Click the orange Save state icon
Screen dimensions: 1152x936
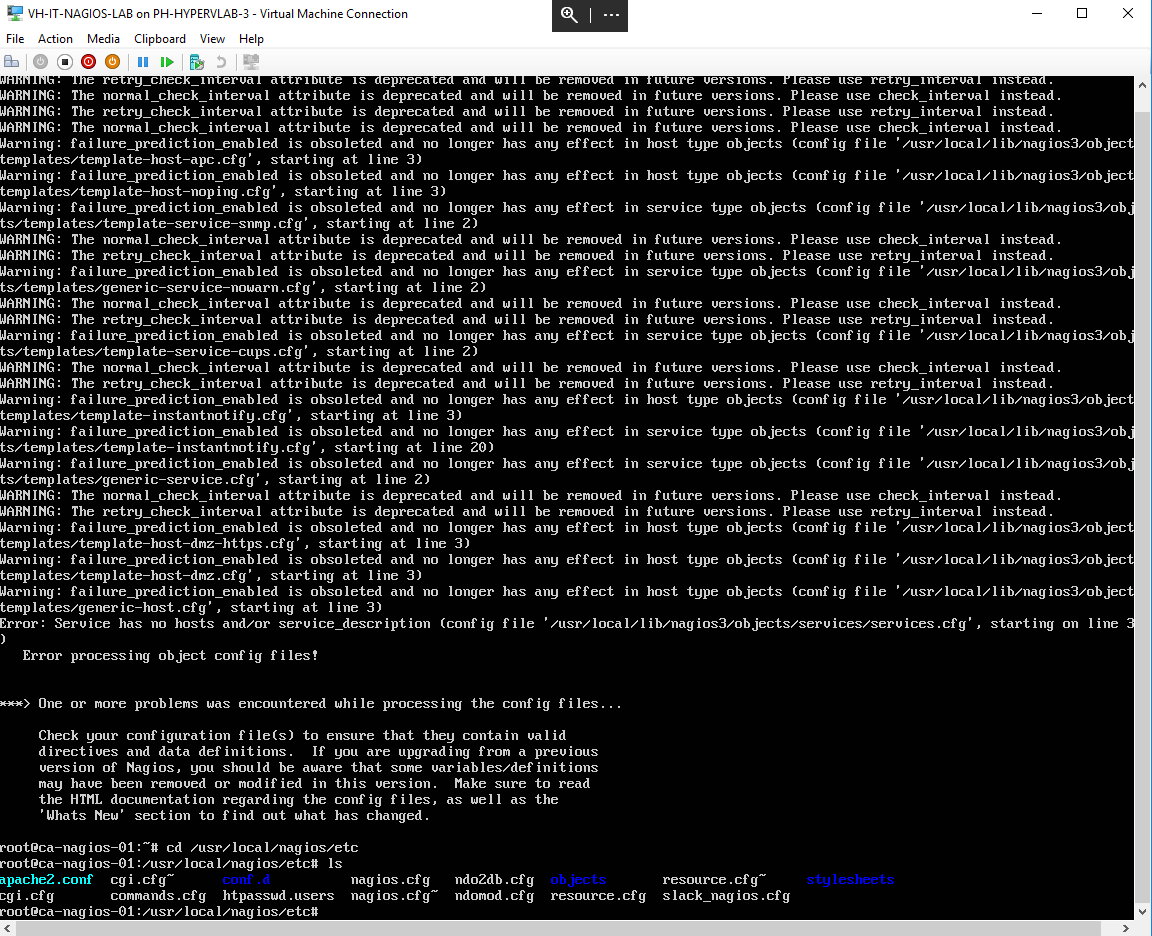pos(112,62)
